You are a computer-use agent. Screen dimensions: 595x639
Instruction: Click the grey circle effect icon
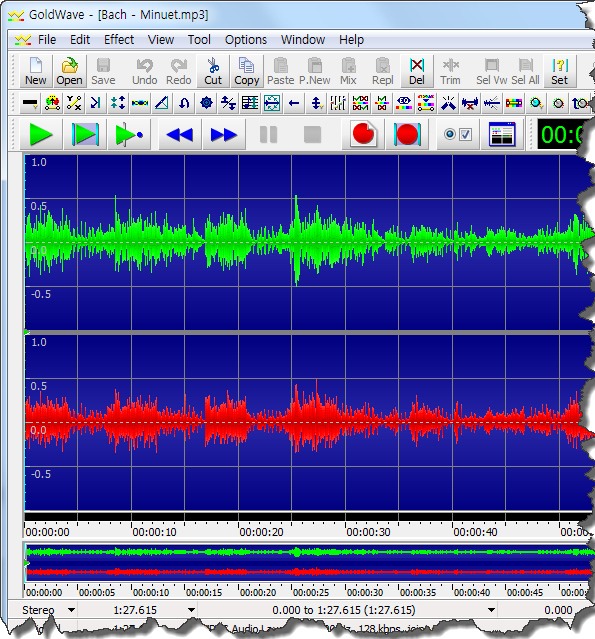[x=558, y=103]
